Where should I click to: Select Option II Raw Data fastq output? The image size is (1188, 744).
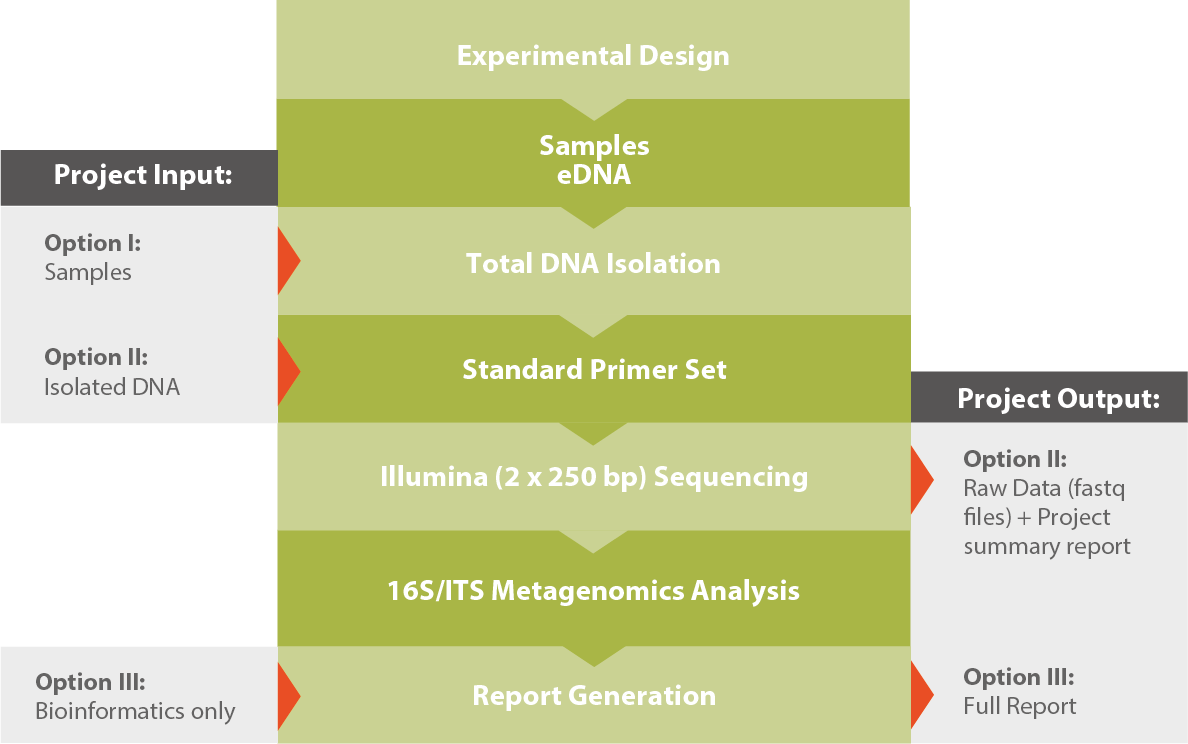pyautogui.click(x=1046, y=502)
